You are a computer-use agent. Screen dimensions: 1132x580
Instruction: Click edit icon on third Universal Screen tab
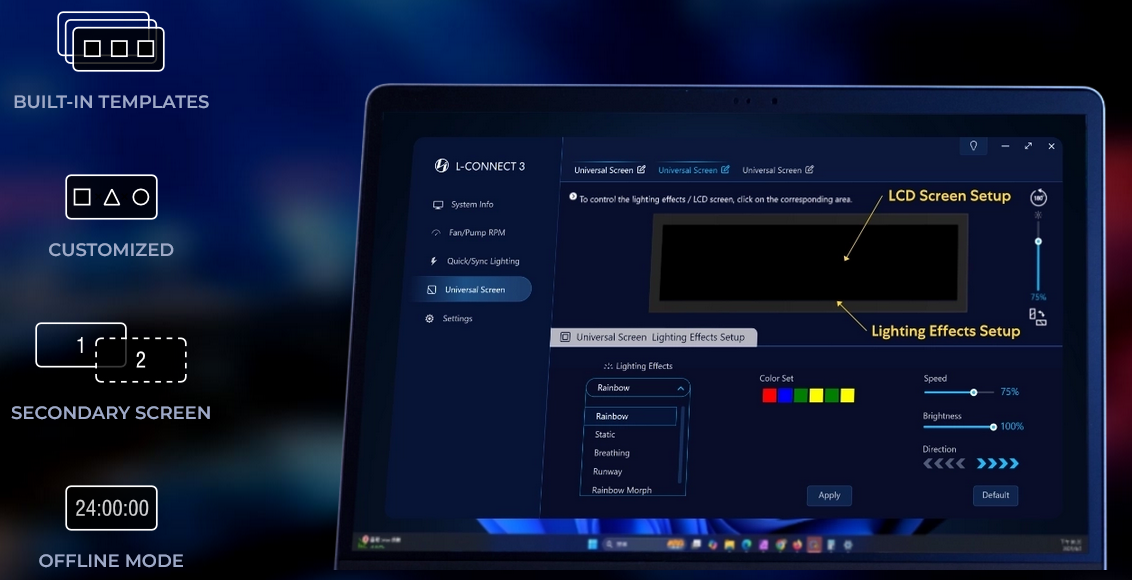809,170
